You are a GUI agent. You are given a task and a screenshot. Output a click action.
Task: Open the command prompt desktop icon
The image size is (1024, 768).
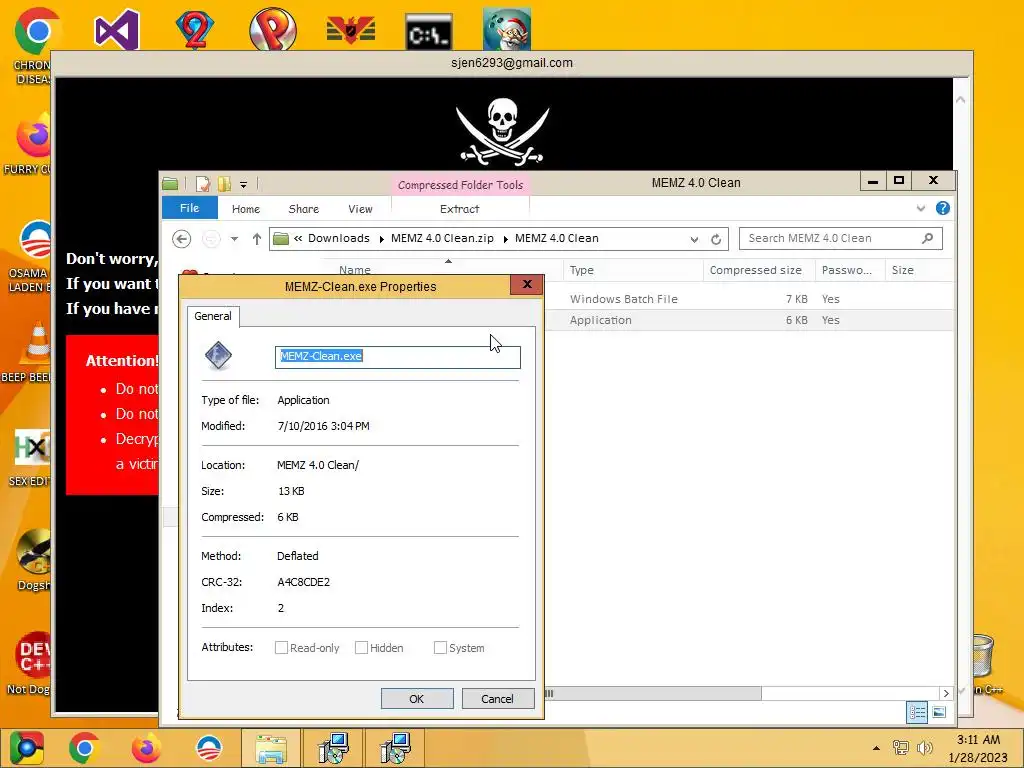point(428,31)
